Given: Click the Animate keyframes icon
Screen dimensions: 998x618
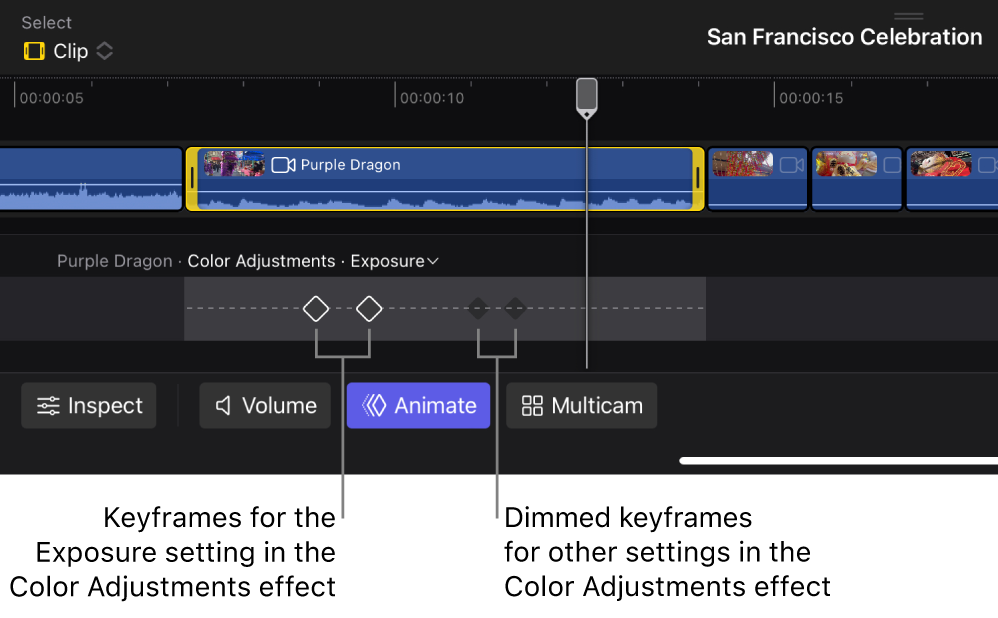Looking at the screenshot, I should 377,405.
